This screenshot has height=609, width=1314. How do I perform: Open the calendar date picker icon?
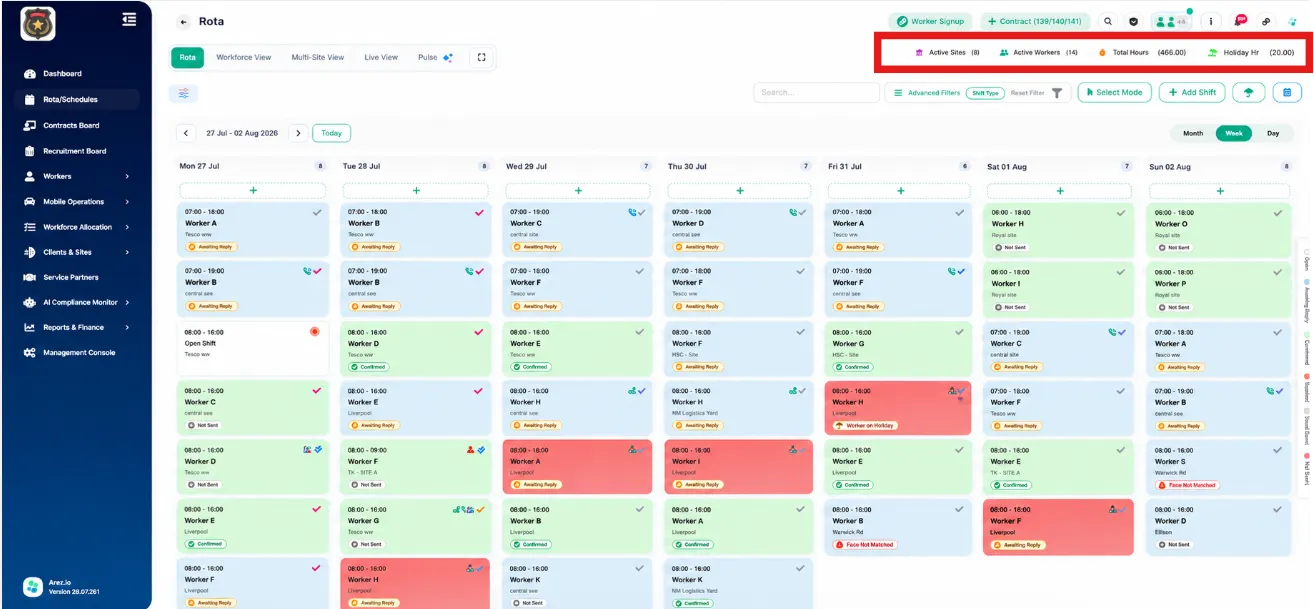tap(1287, 92)
